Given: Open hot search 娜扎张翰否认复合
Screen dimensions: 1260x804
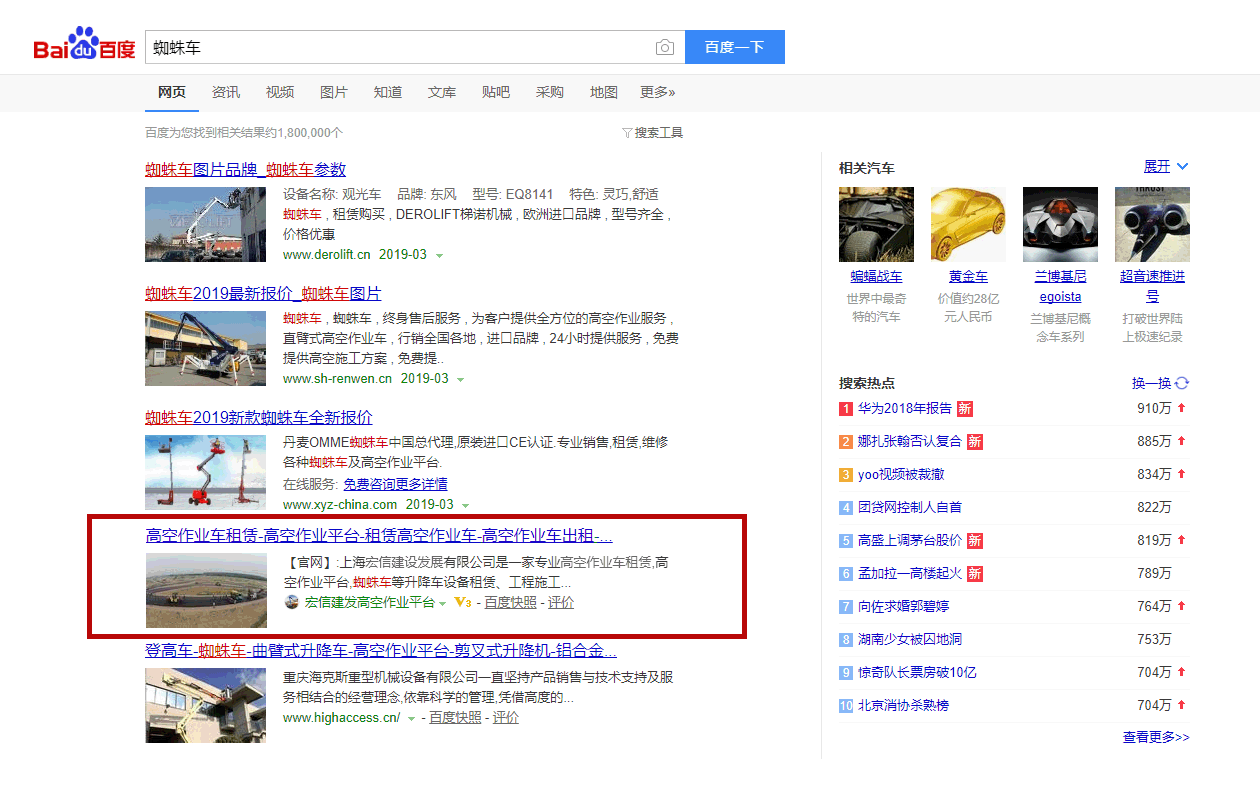Looking at the screenshot, I should (910, 441).
